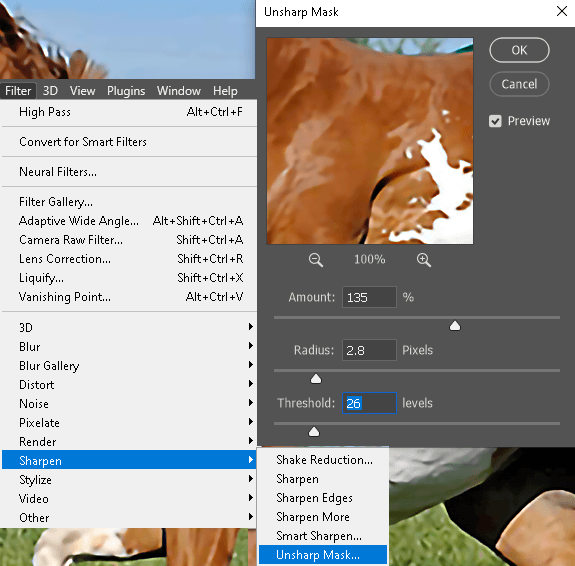The image size is (575, 566).
Task: Open Neural Filters
Action: pos(129,172)
